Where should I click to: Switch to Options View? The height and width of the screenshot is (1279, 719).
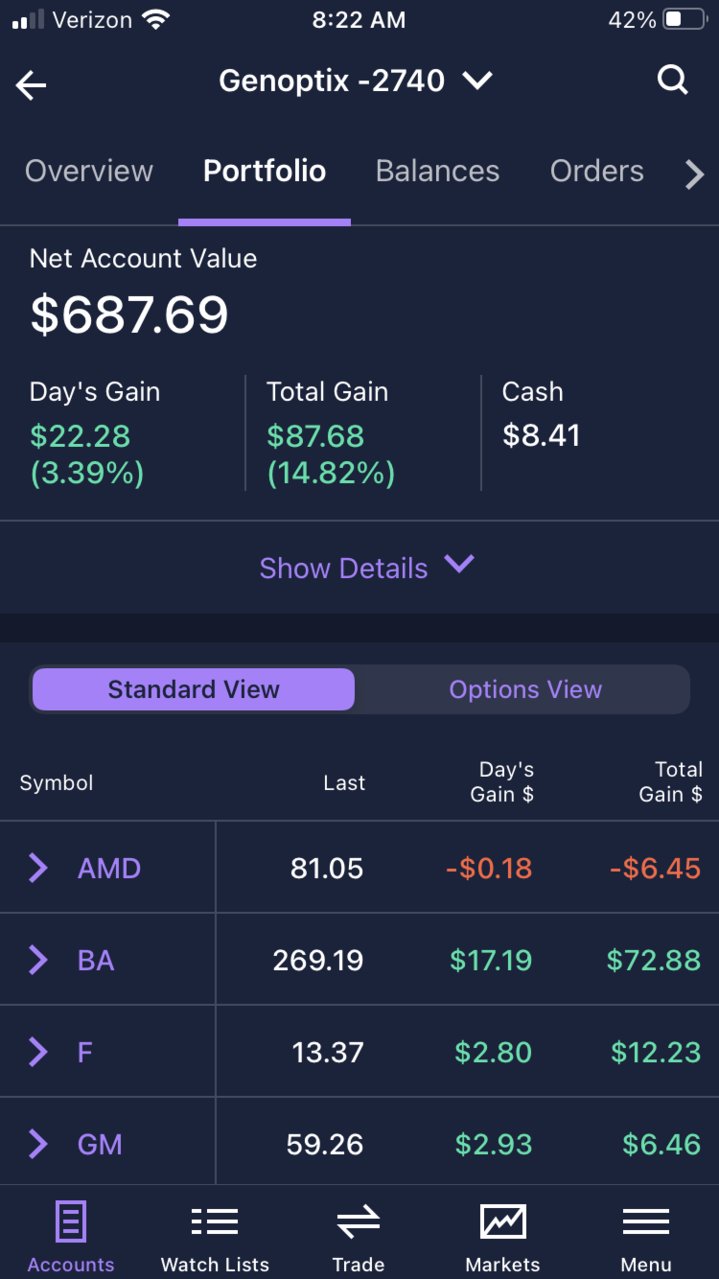525,689
